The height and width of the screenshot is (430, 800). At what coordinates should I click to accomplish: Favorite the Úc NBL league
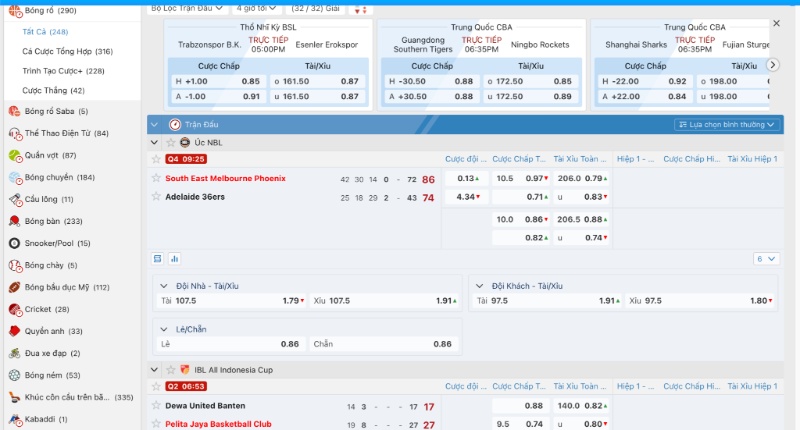point(170,142)
